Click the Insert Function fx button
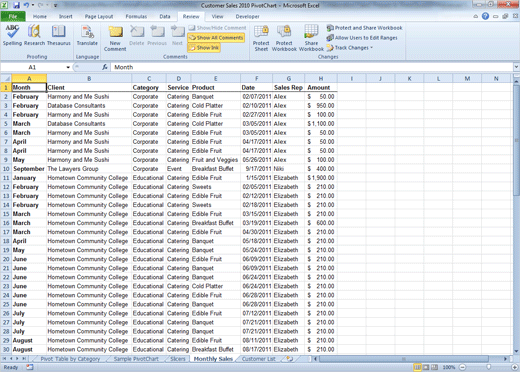The height and width of the screenshot is (372, 520). (105, 67)
